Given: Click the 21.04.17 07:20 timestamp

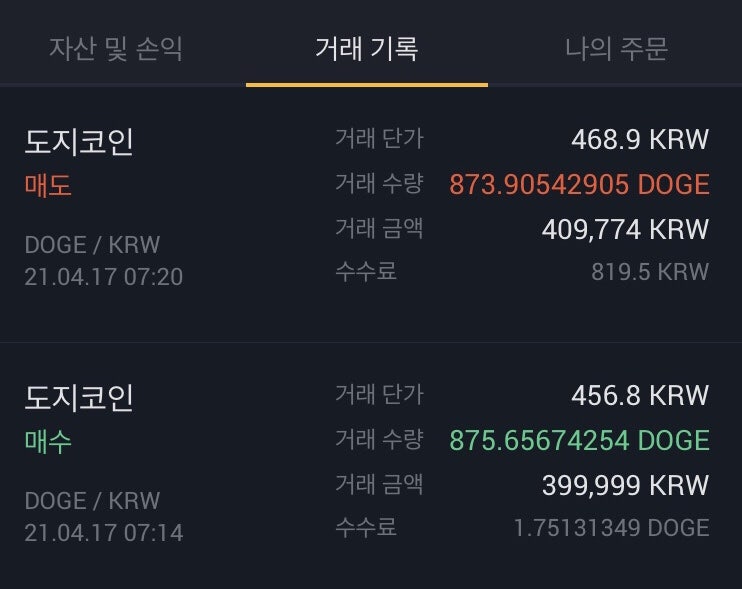Looking at the screenshot, I should [104, 277].
